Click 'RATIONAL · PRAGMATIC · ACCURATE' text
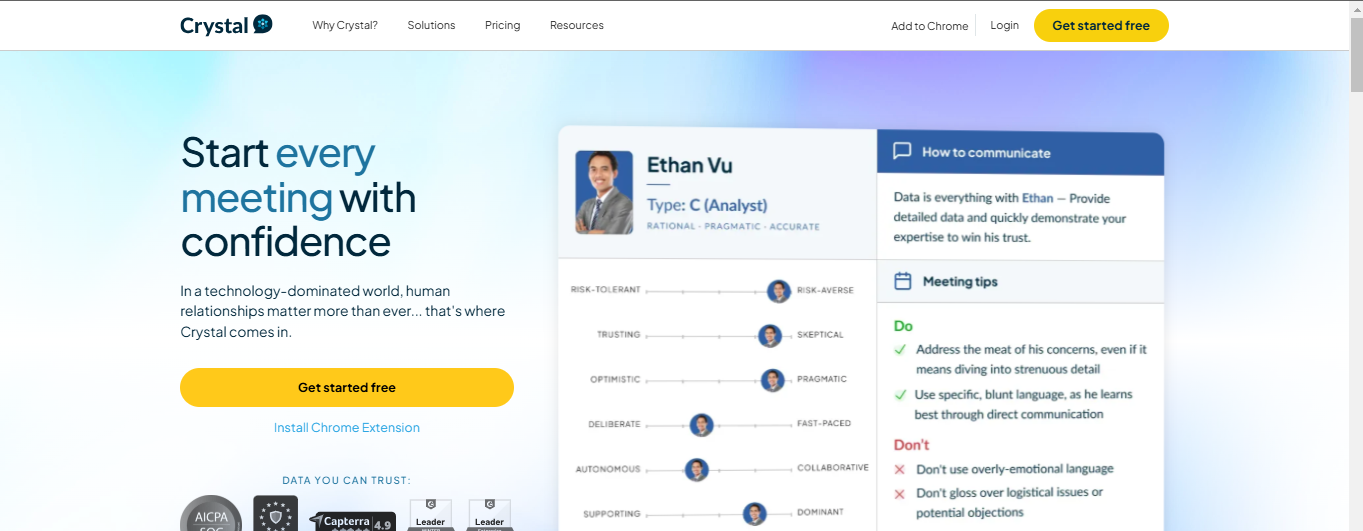The width and height of the screenshot is (1363, 531). 733,227
